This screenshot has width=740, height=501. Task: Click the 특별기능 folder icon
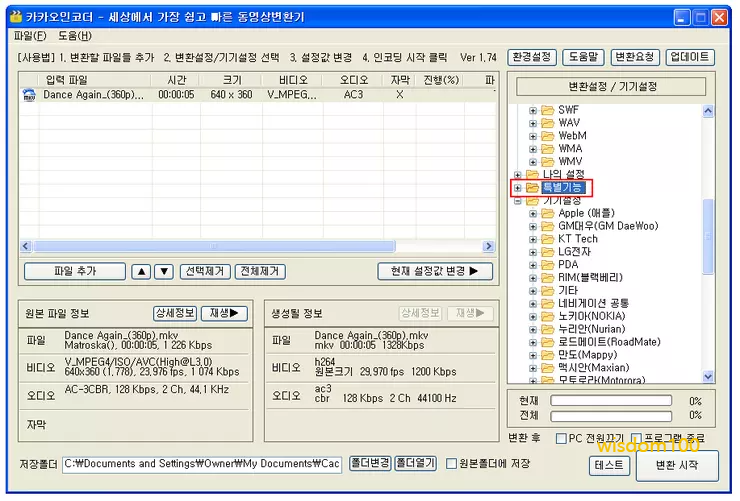click(x=532, y=188)
